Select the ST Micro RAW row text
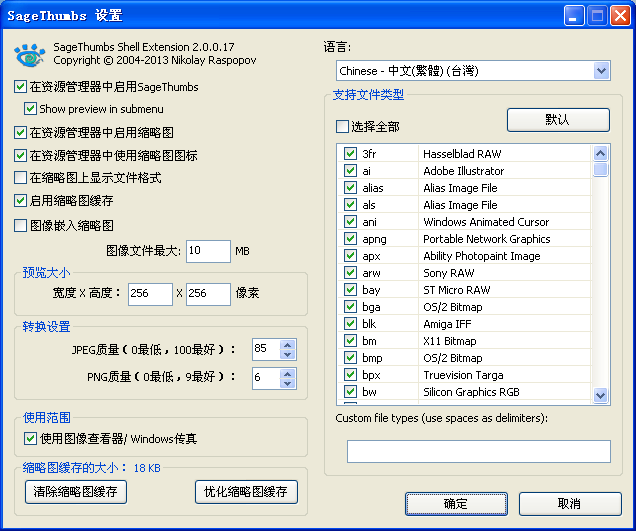636x531 pixels. click(457, 290)
